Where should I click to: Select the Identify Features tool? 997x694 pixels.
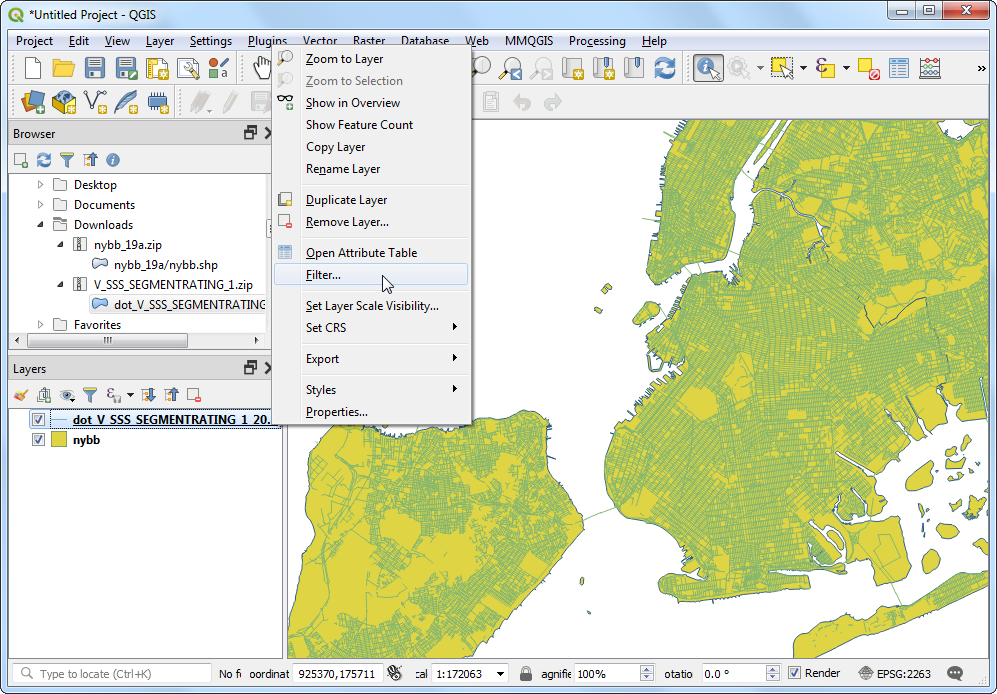point(708,68)
